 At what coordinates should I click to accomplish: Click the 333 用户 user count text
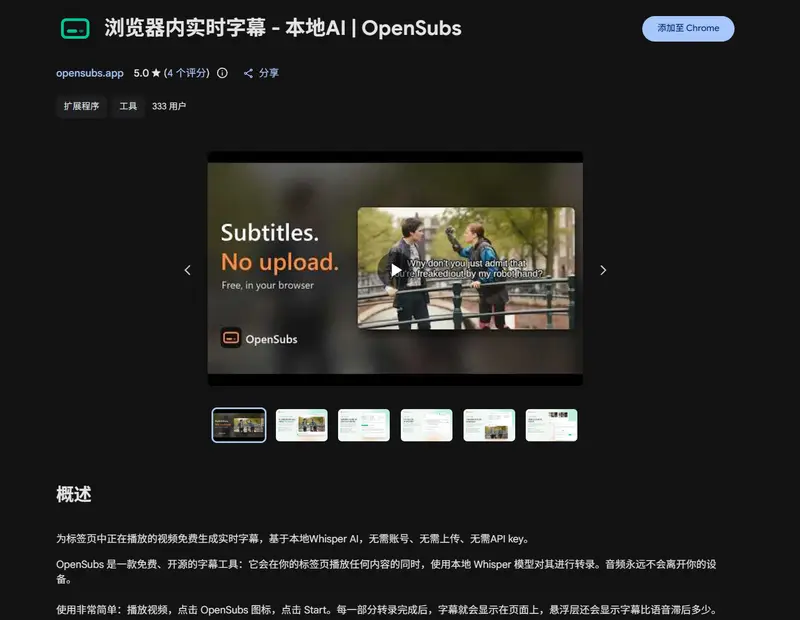pos(169,106)
